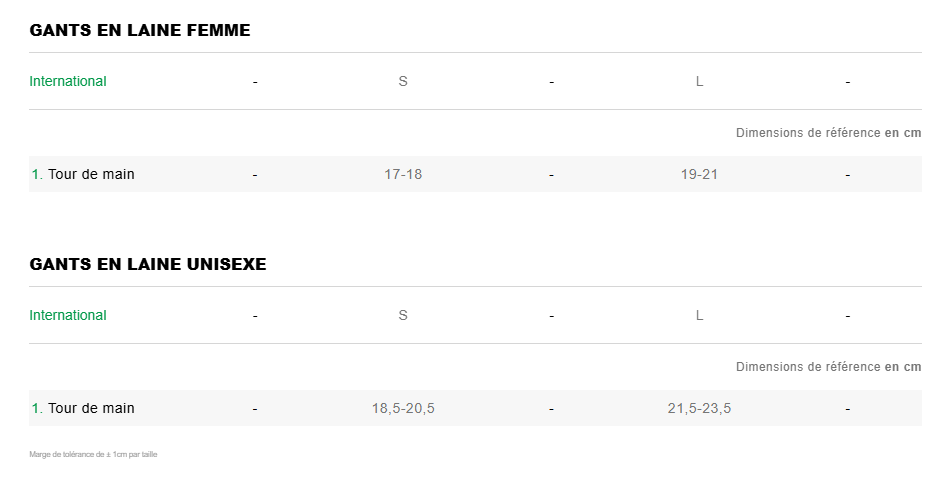Screen dimensions: 949x477
Task: Click the Marge de tolérance footnote
Action: 93,454
